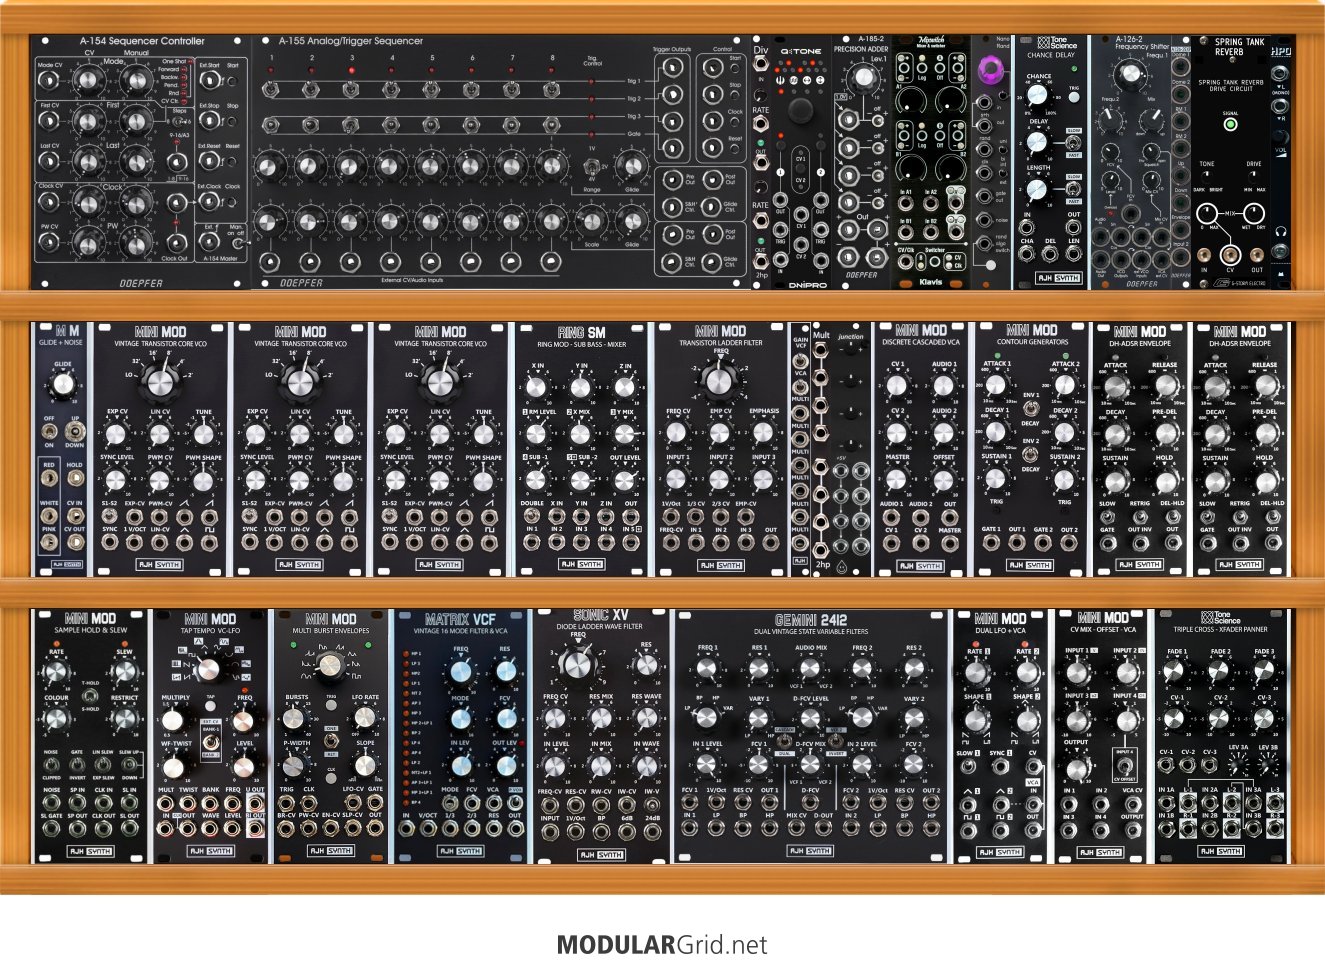Flip the DOUBLE switch on Ring SM

[532, 516]
